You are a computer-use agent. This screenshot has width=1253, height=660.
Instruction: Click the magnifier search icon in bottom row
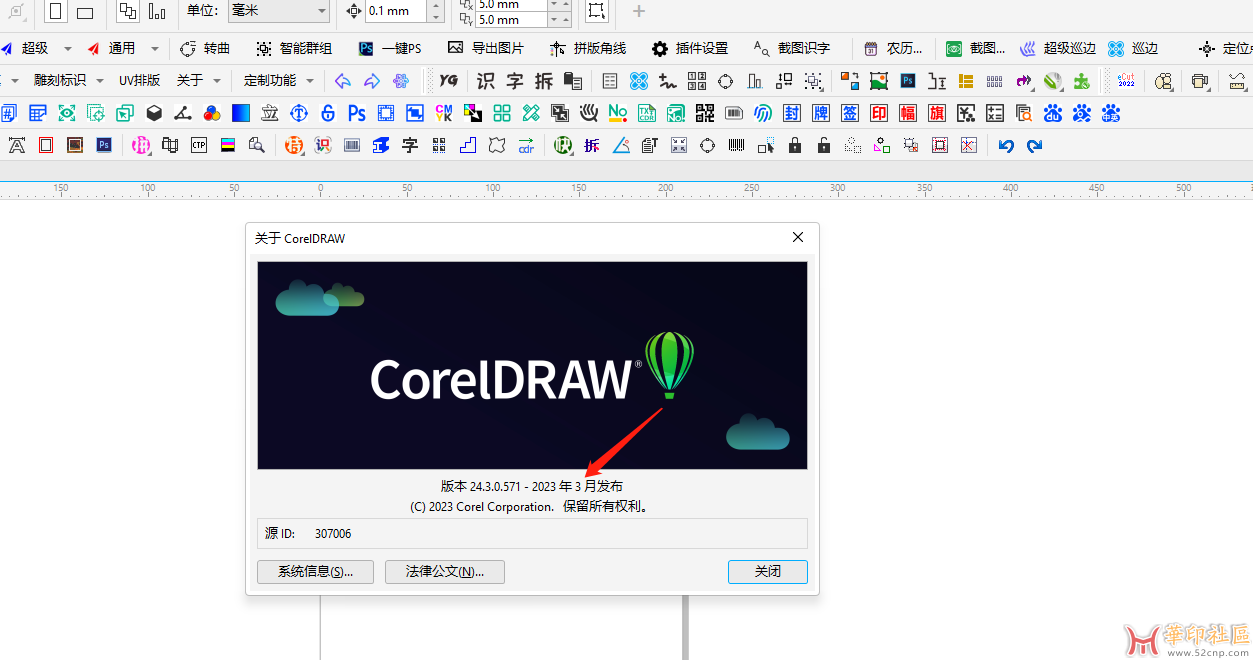click(x=257, y=146)
